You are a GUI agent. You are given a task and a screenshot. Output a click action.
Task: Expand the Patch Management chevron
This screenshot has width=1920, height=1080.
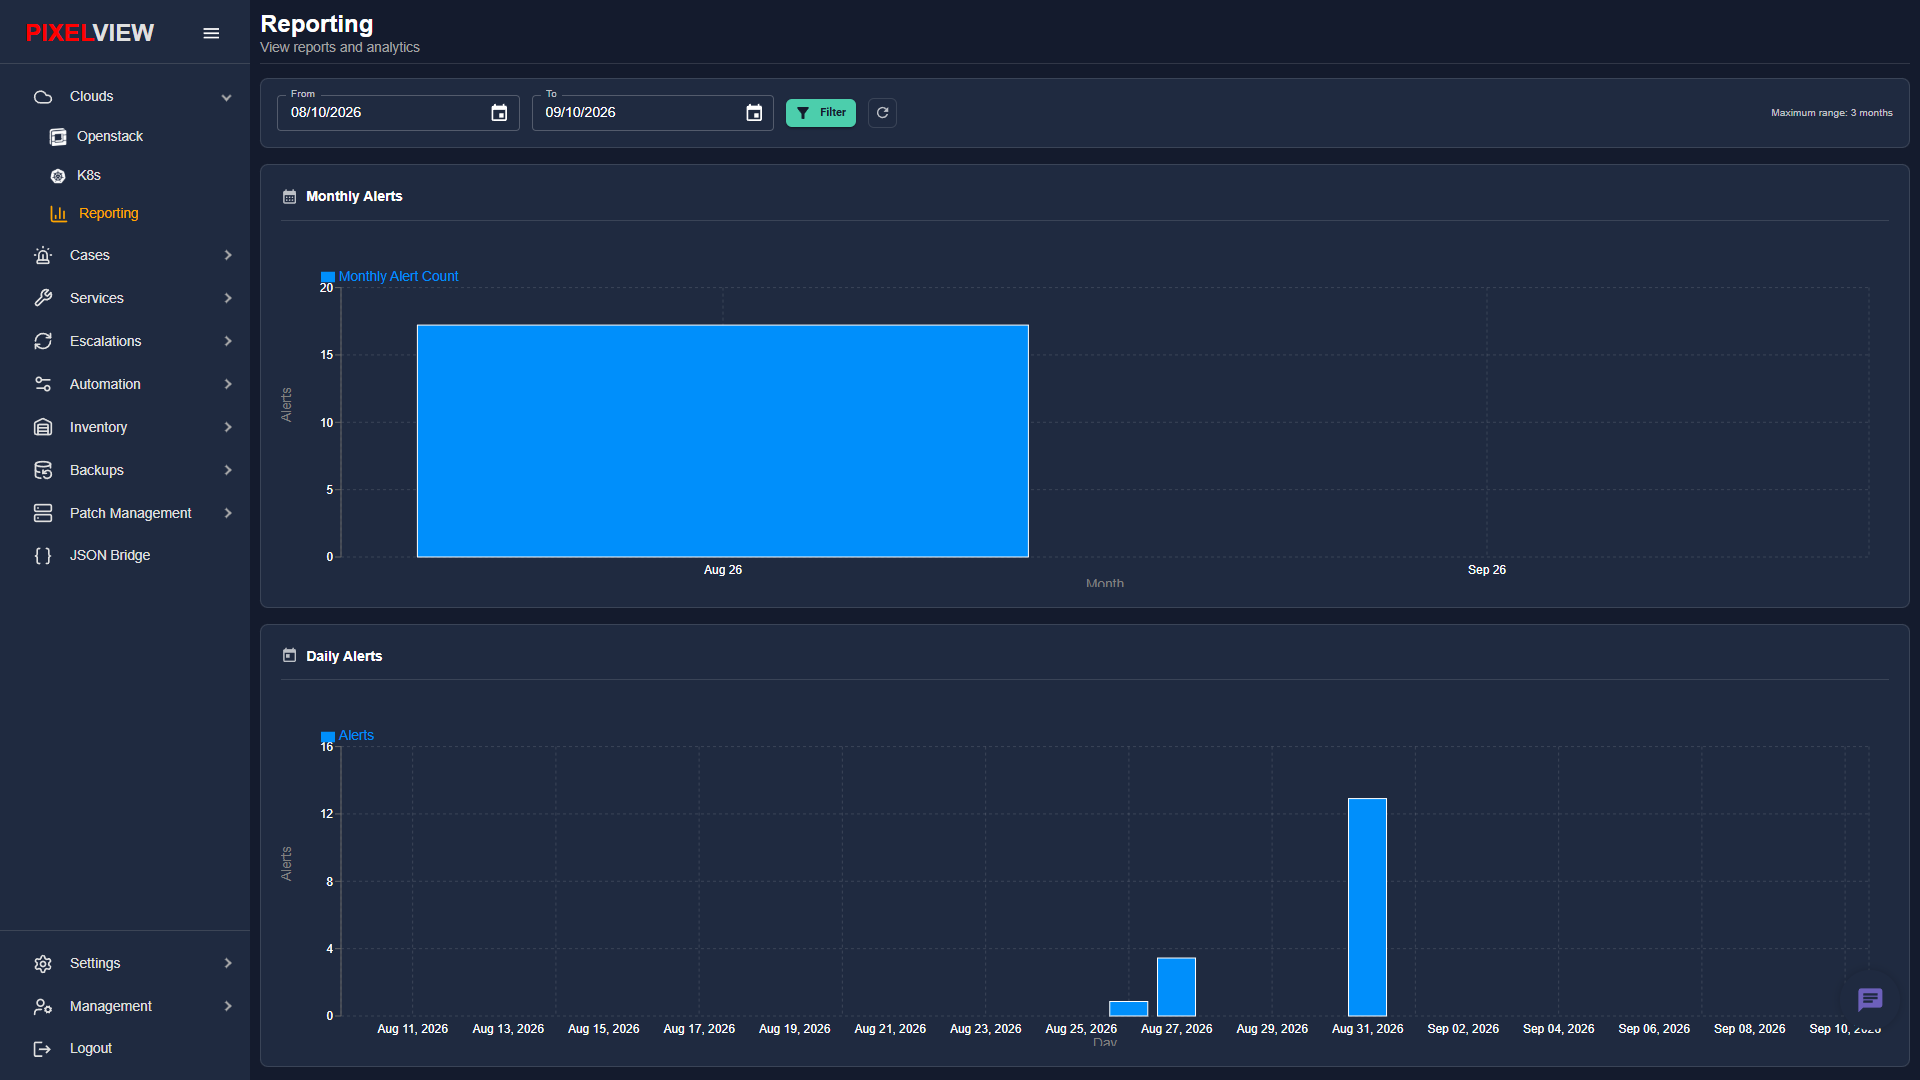pos(228,513)
